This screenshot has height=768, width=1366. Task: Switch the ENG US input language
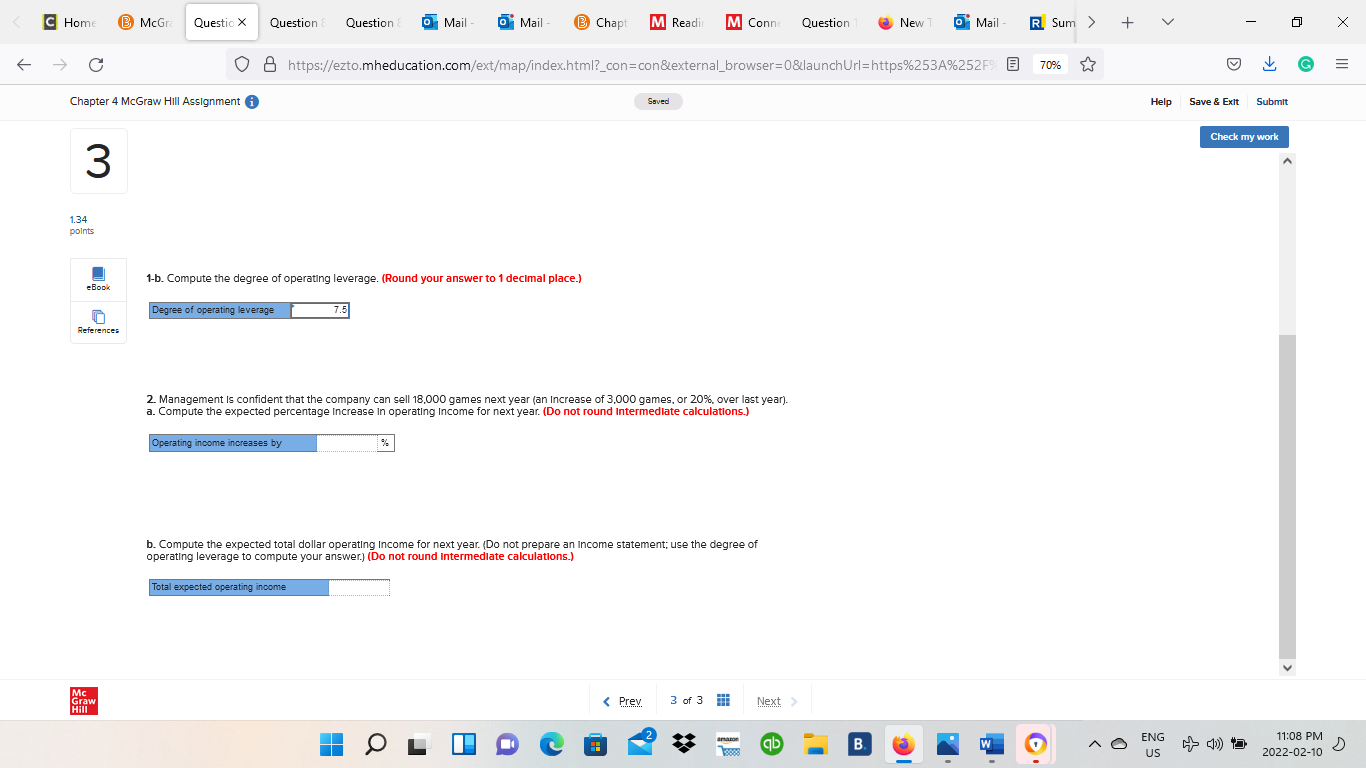point(1152,744)
